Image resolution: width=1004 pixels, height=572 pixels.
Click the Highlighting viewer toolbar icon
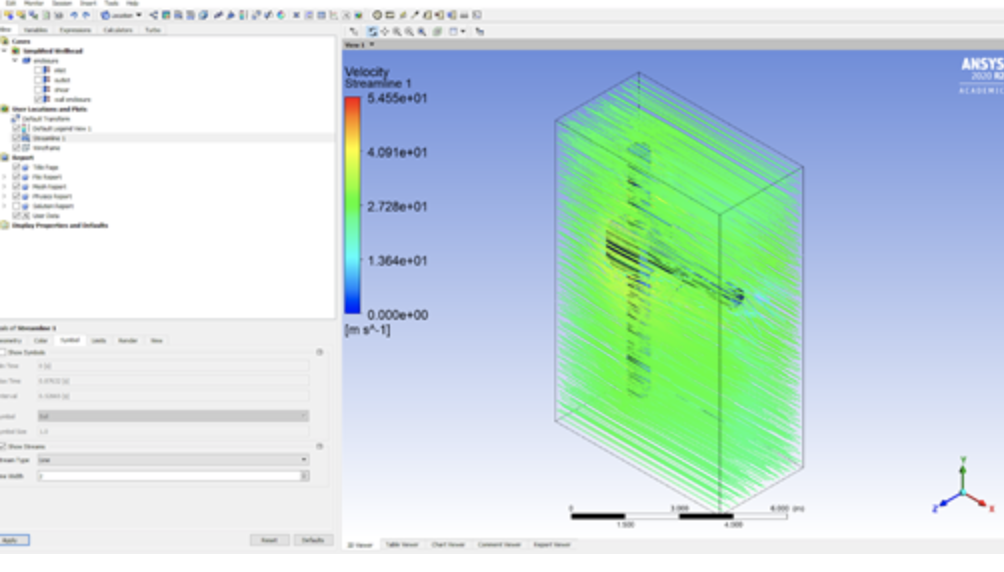pos(437,31)
